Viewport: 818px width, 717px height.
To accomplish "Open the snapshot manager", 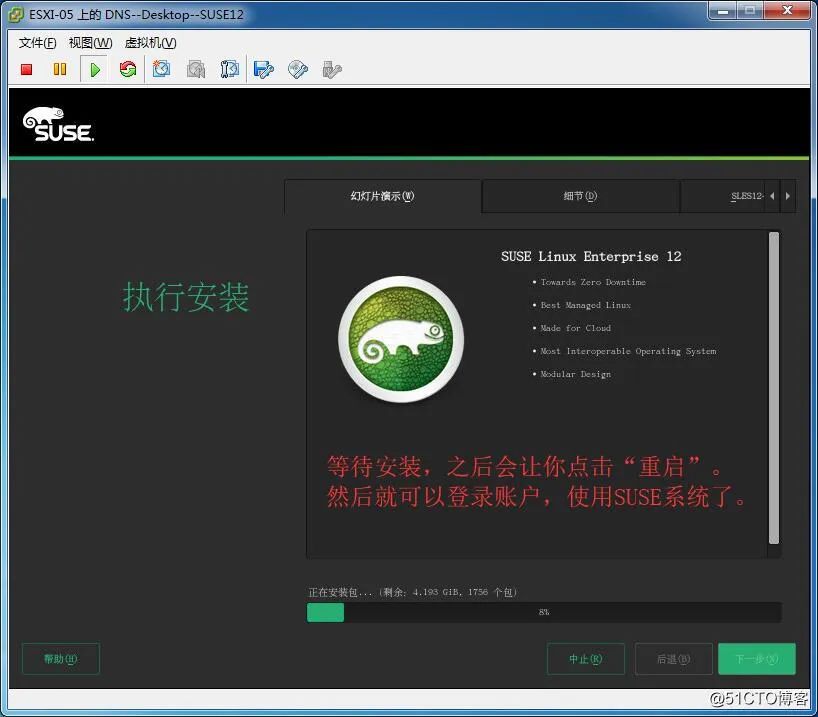I will pos(230,69).
